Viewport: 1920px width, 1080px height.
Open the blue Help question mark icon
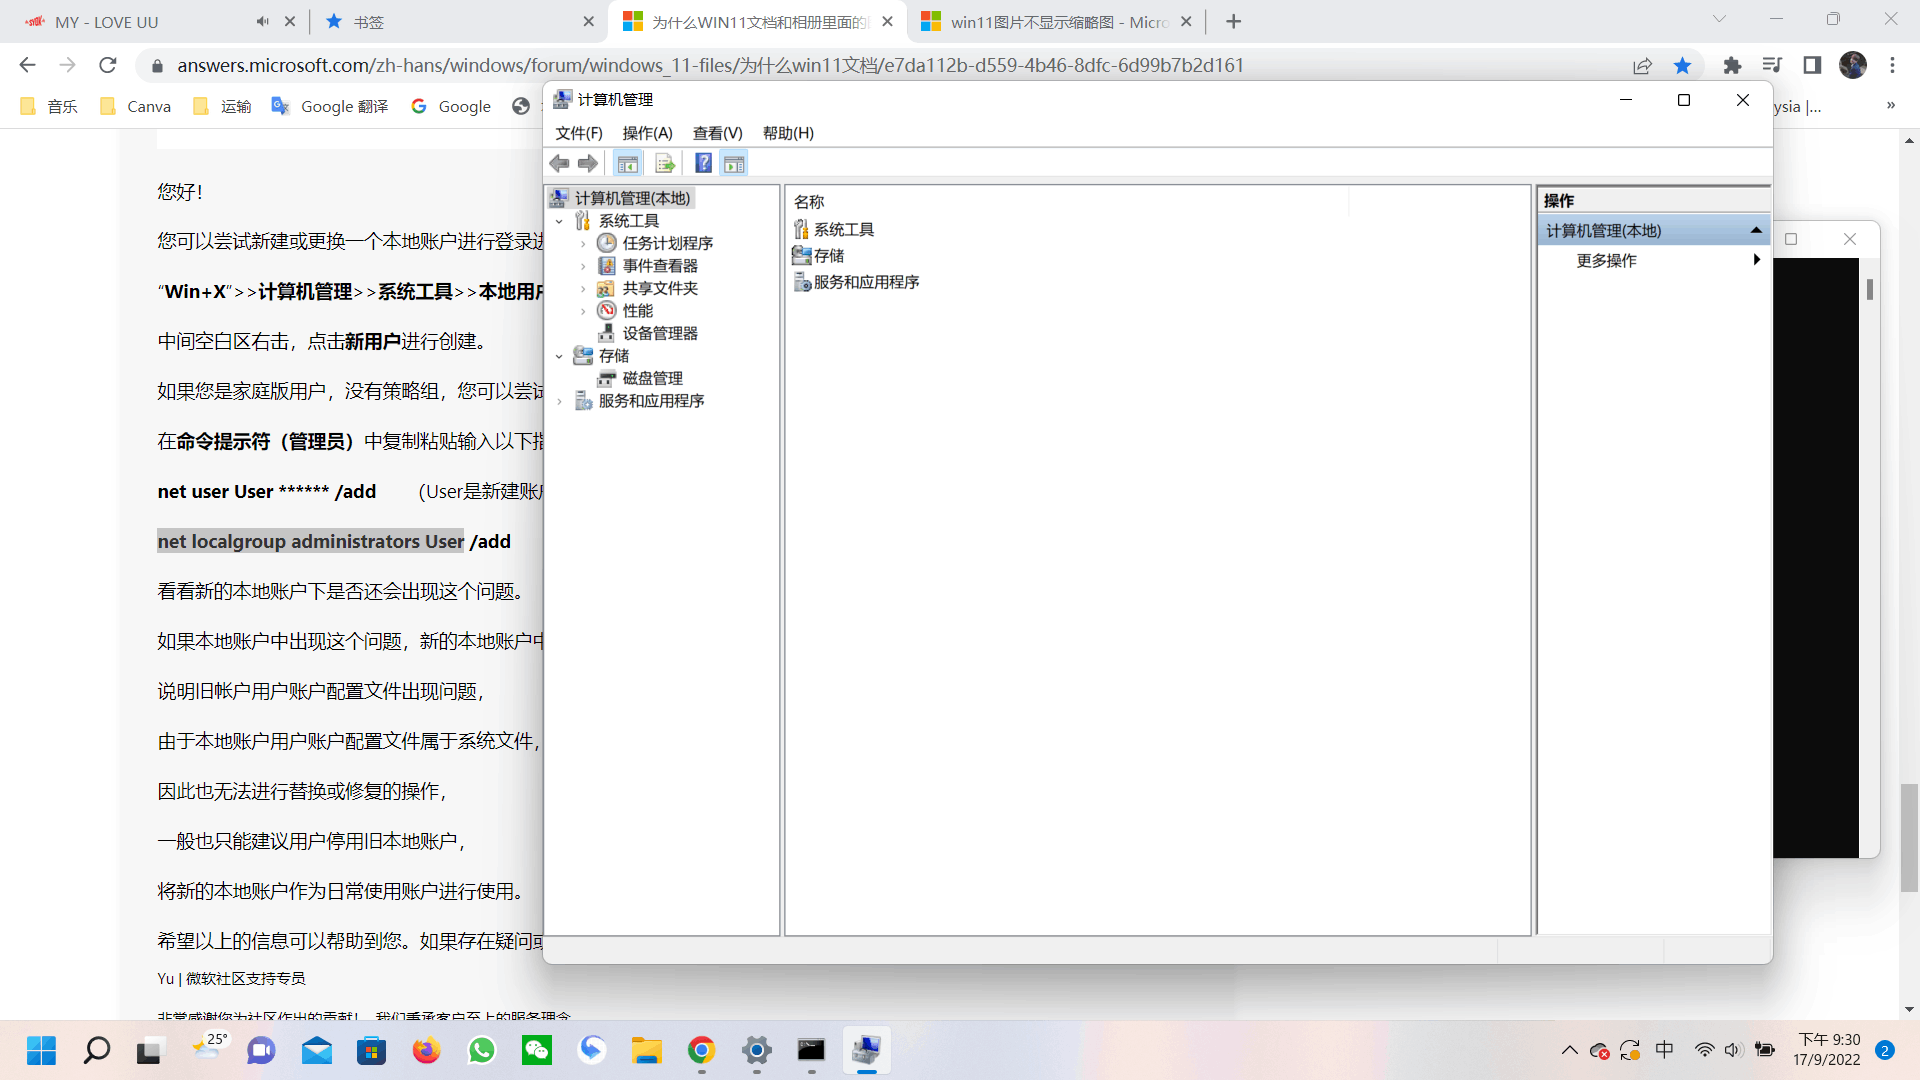(x=703, y=164)
